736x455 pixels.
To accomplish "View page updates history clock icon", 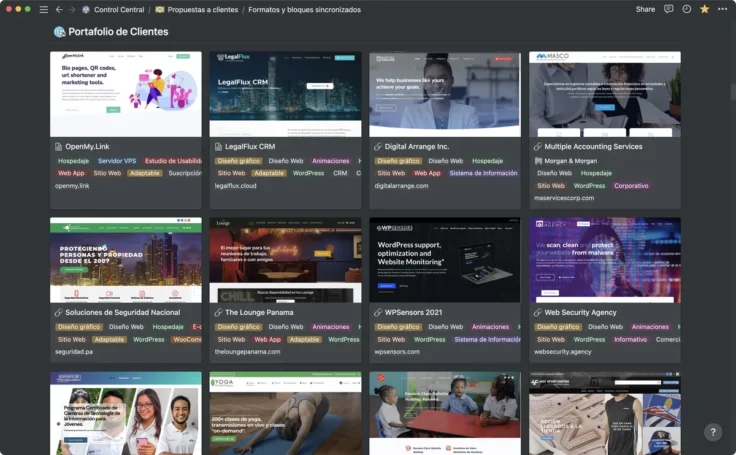I will click(x=686, y=9).
